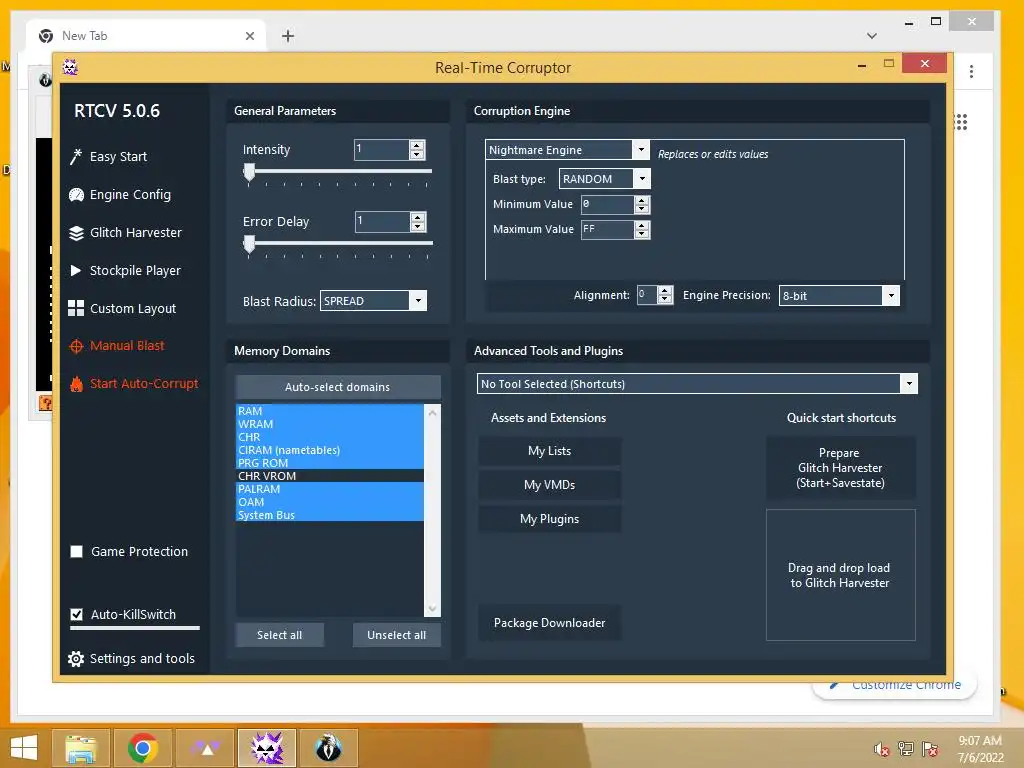Enable the Game Protection checkbox
Screen dimensions: 1024x768
(76, 552)
